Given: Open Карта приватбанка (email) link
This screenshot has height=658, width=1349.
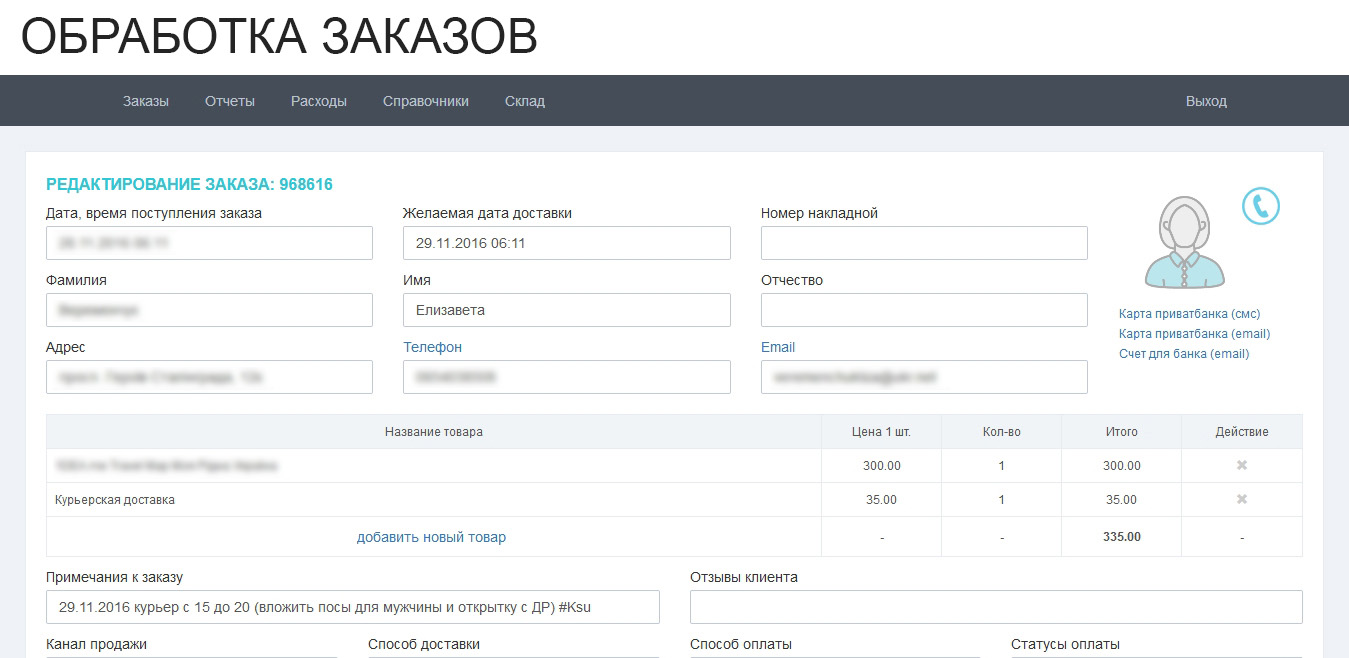Looking at the screenshot, I should (1194, 334).
